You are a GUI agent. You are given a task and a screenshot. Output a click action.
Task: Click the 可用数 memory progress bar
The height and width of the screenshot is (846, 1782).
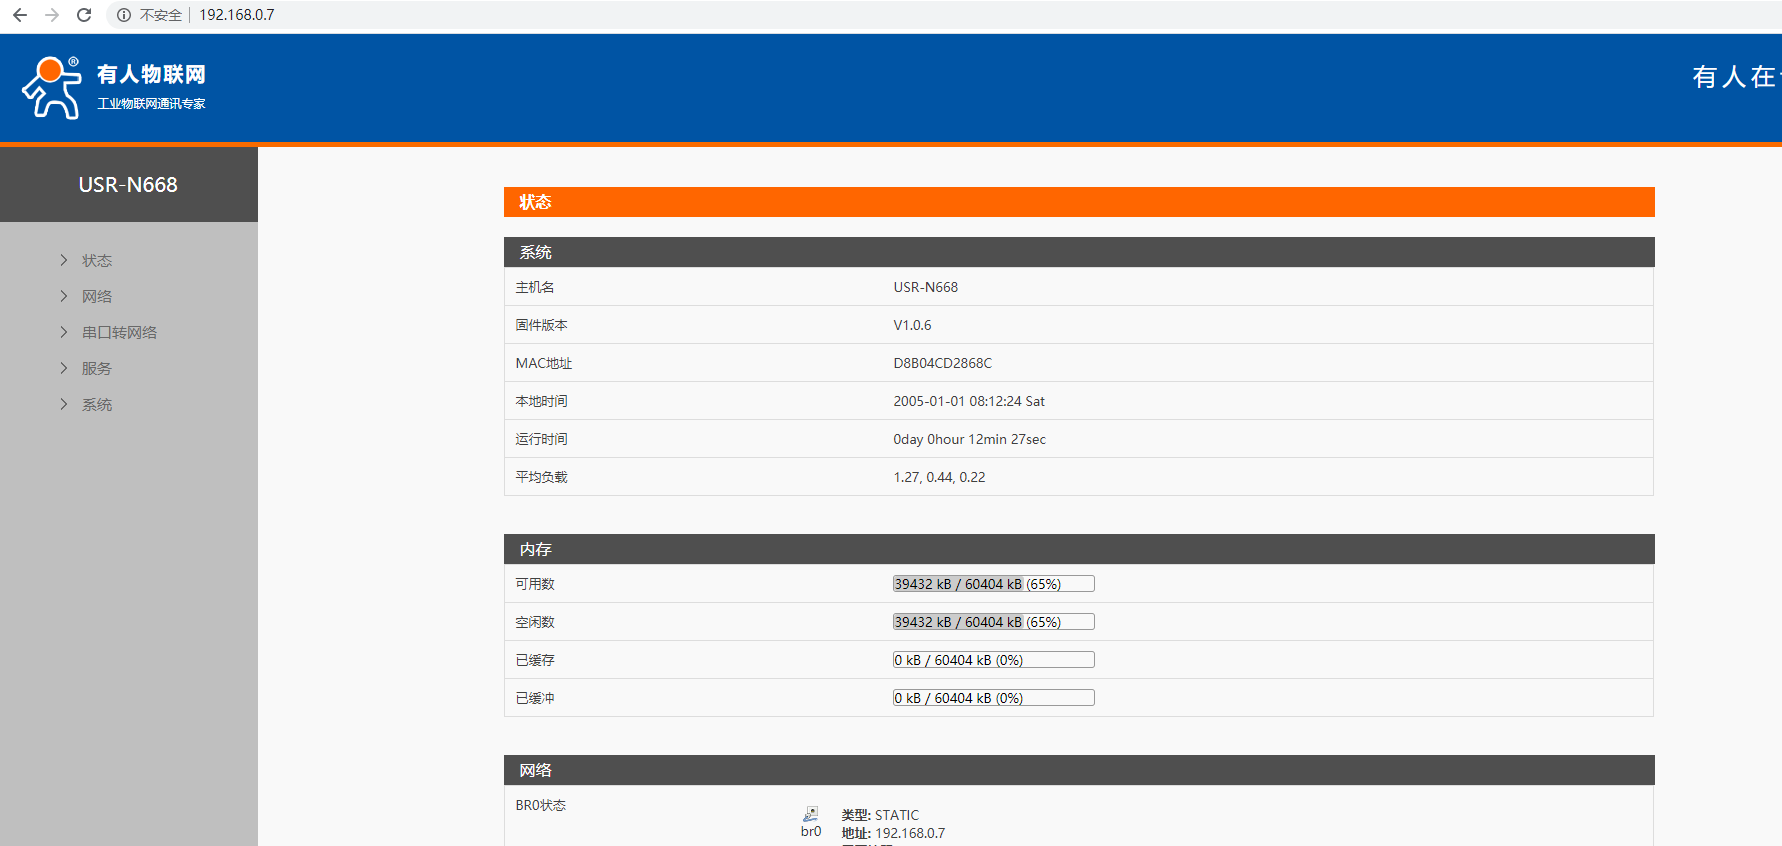[993, 584]
